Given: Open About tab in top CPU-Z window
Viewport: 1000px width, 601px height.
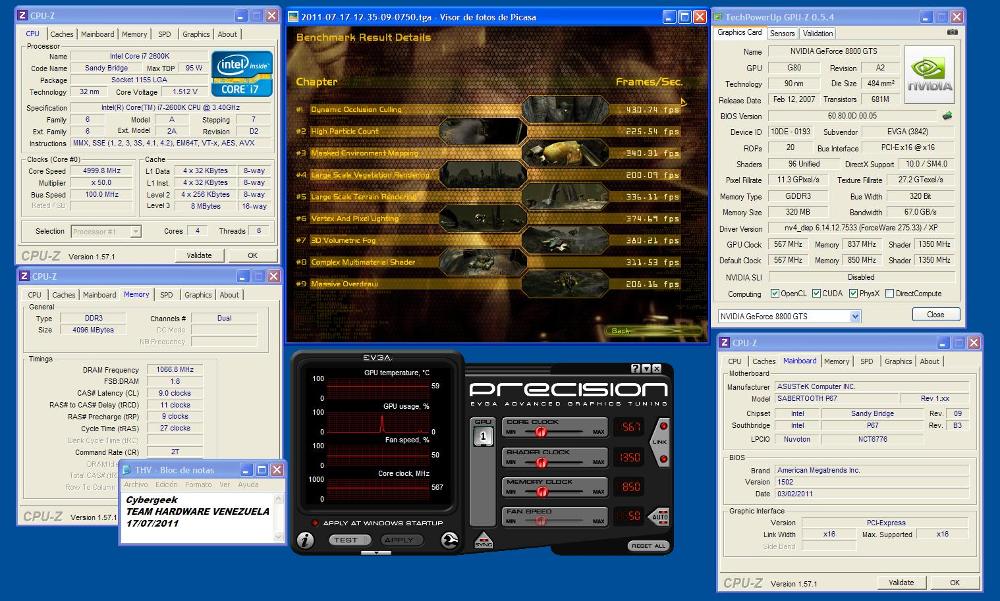Looking at the screenshot, I should [x=227, y=34].
